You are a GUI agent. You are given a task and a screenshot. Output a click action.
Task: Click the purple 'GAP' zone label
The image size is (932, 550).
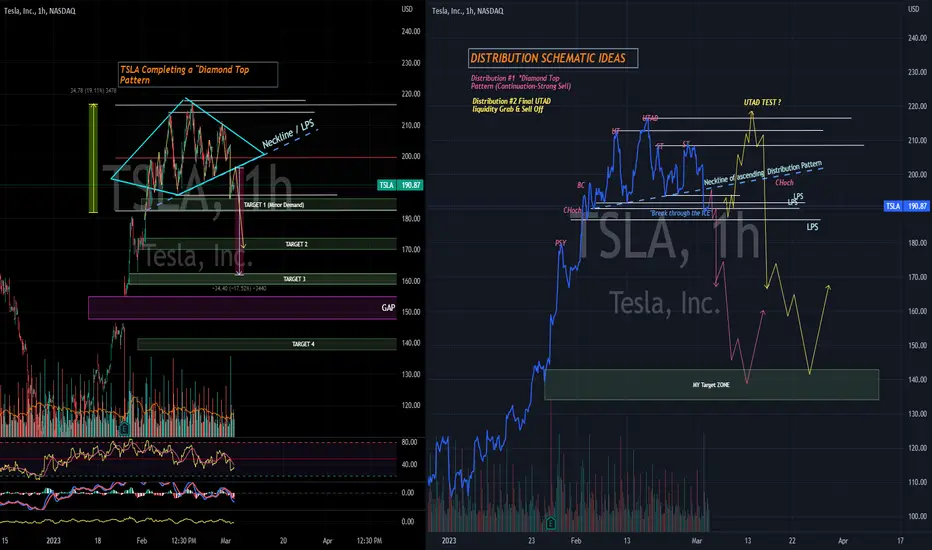click(388, 307)
